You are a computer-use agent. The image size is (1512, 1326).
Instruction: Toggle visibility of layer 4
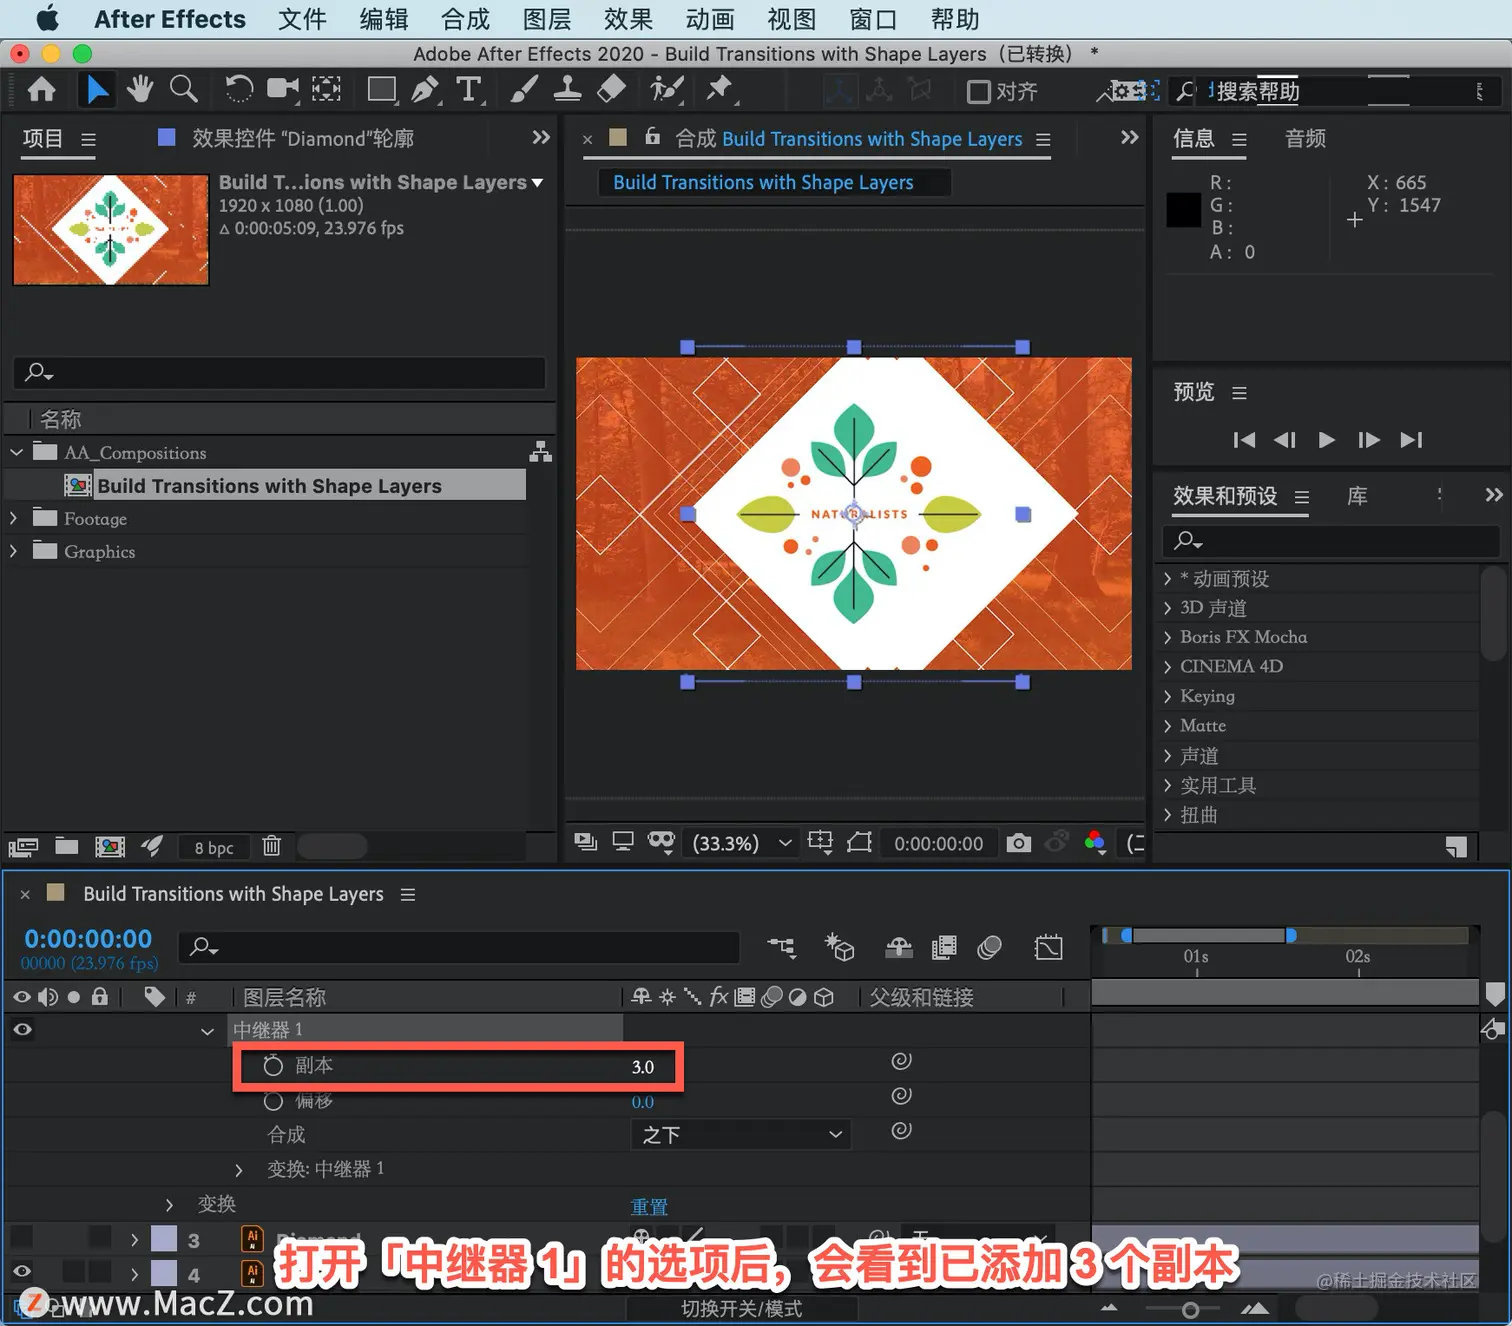(22, 1272)
